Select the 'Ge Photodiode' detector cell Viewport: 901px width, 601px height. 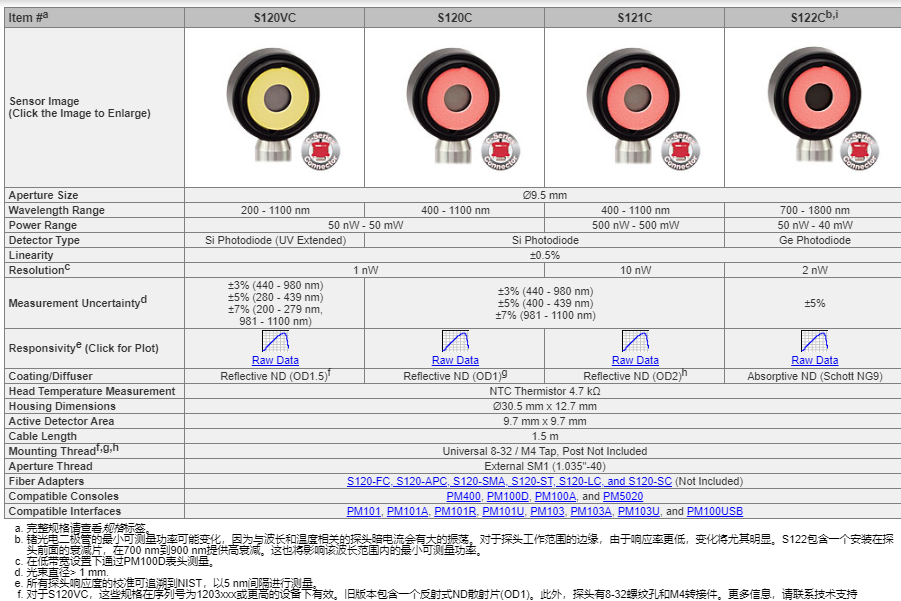[815, 240]
